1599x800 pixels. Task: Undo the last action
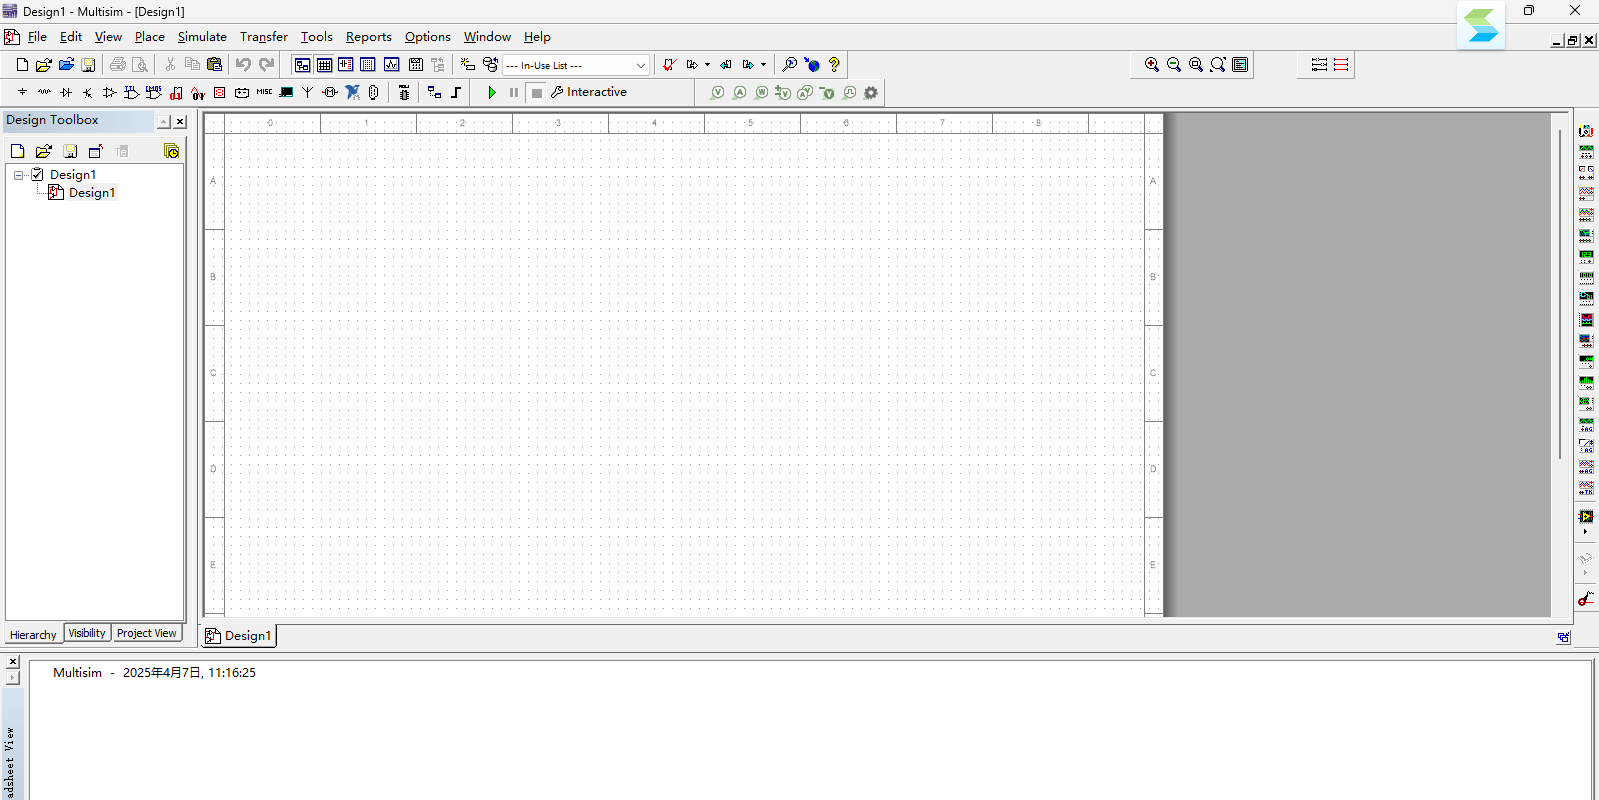pyautogui.click(x=243, y=65)
